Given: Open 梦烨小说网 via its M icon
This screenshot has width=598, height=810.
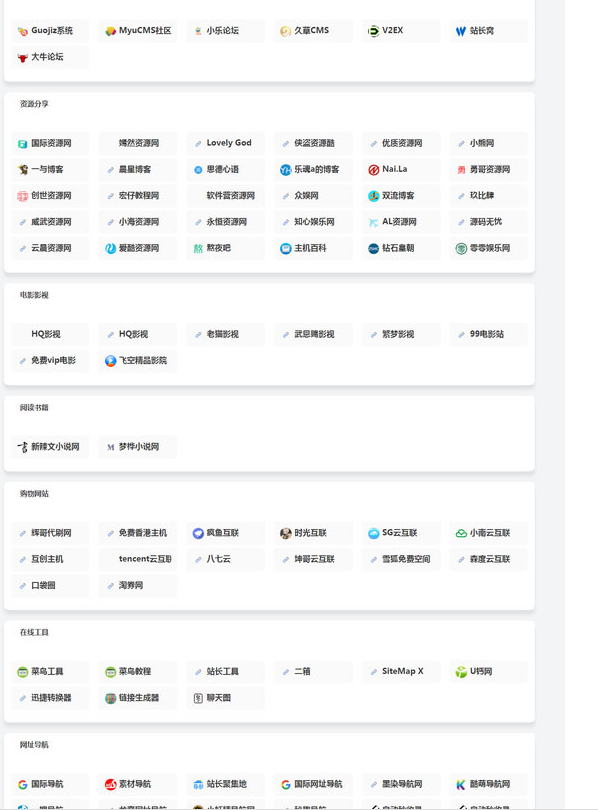Looking at the screenshot, I should pyautogui.click(x=111, y=447).
